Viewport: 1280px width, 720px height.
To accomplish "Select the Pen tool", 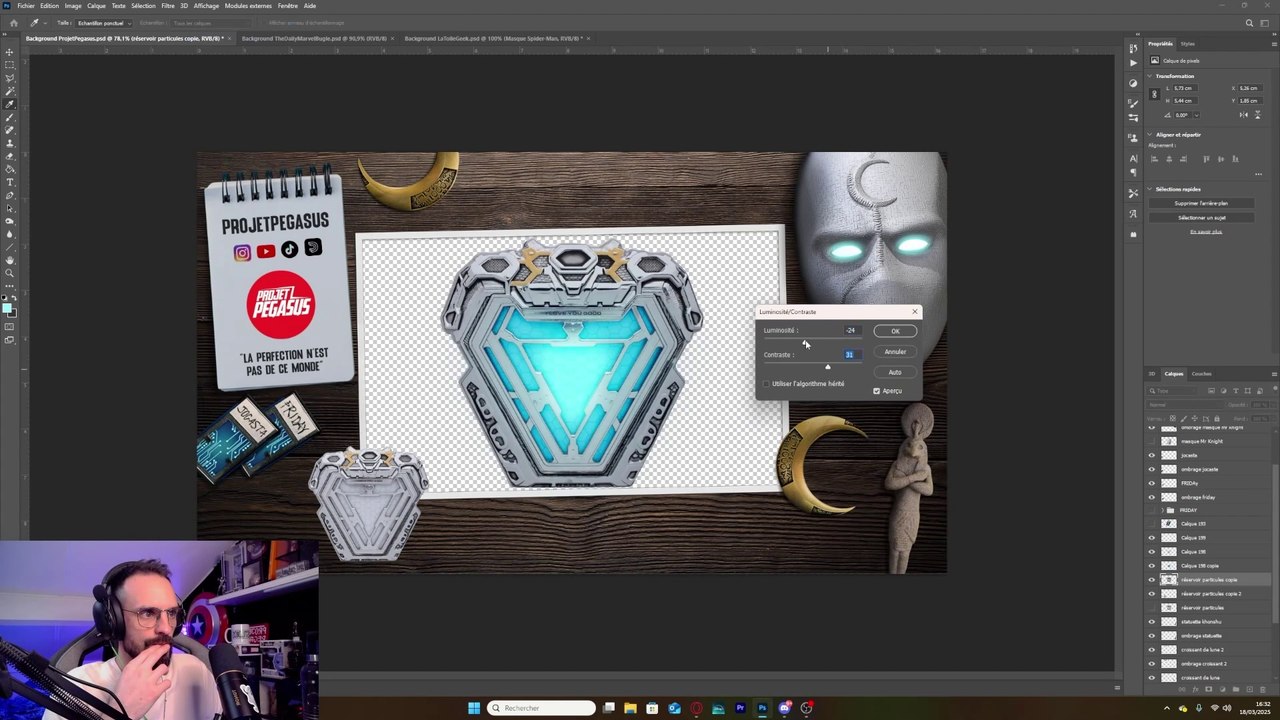I will (10, 195).
